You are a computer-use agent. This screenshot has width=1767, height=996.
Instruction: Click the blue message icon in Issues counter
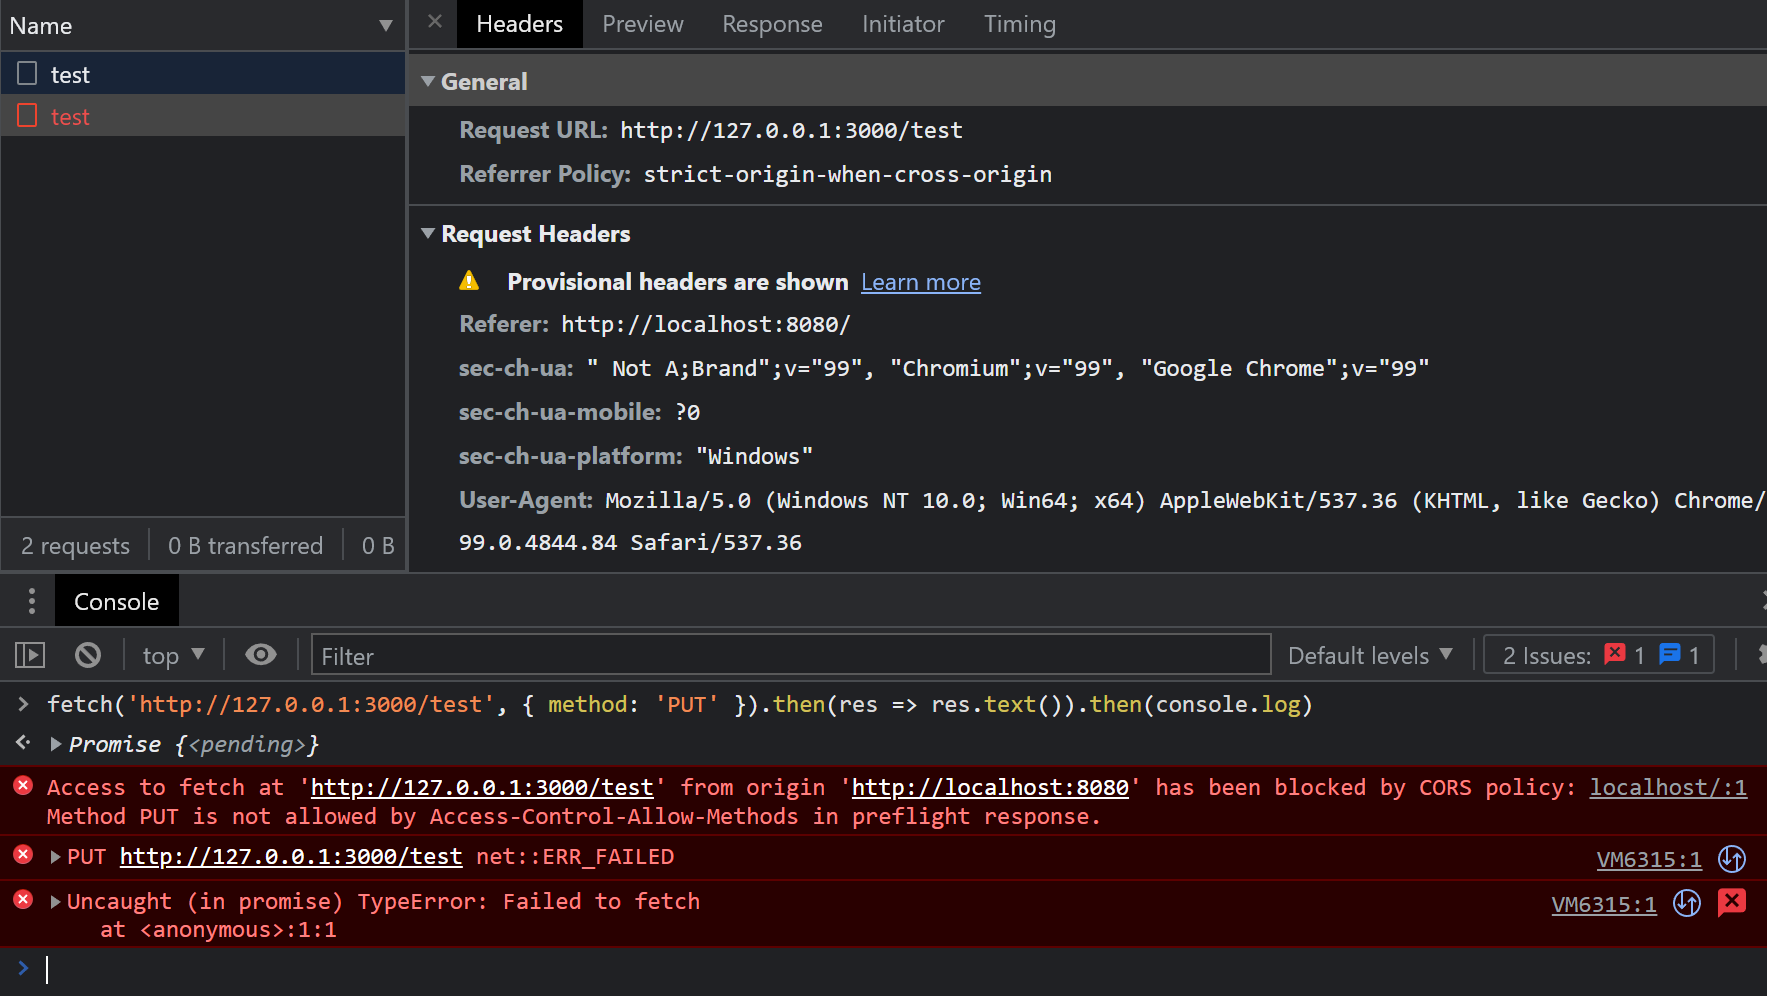[1669, 655]
